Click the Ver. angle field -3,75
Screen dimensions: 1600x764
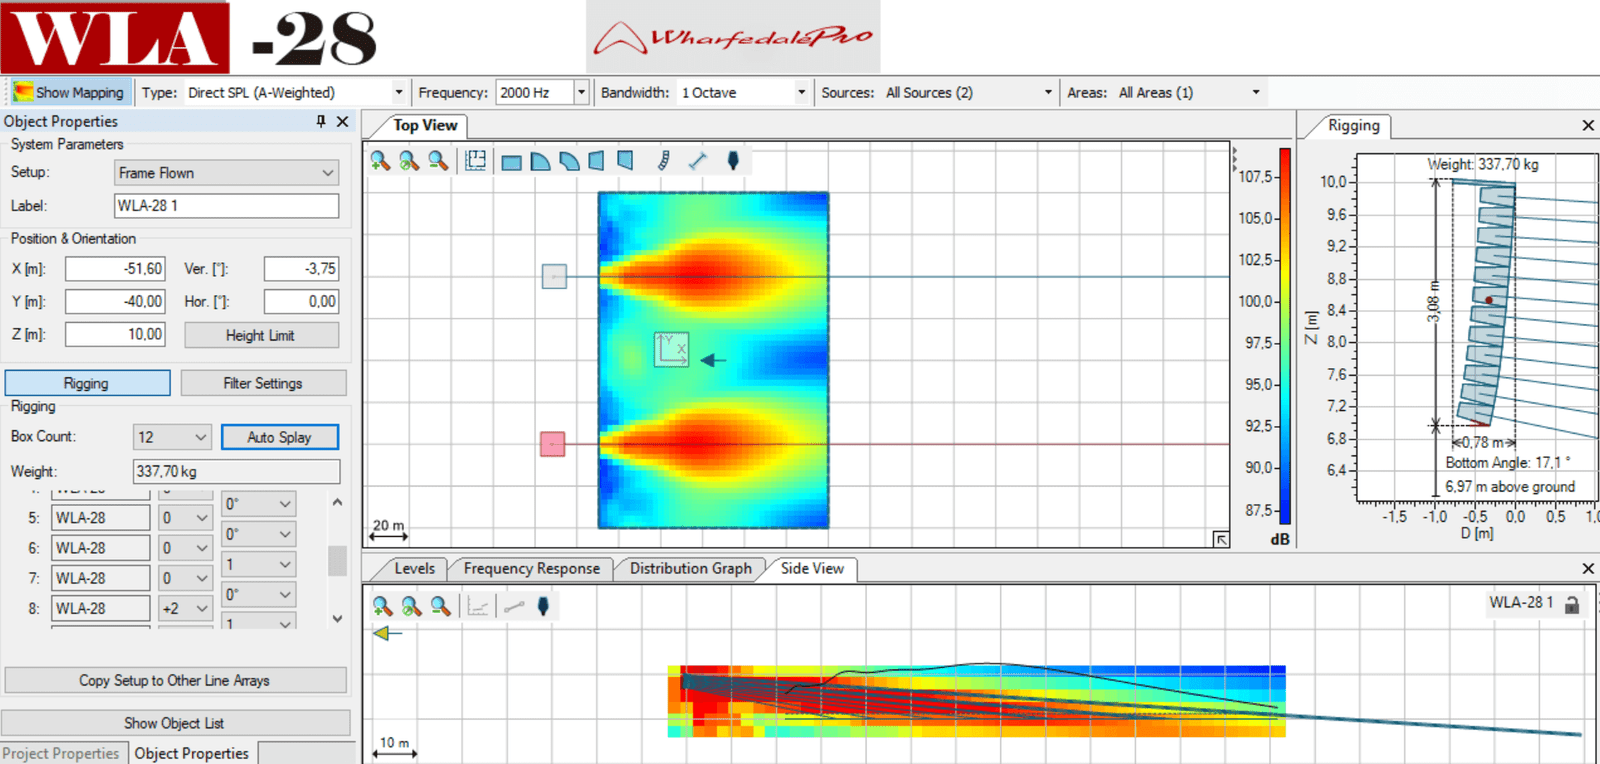coord(301,269)
